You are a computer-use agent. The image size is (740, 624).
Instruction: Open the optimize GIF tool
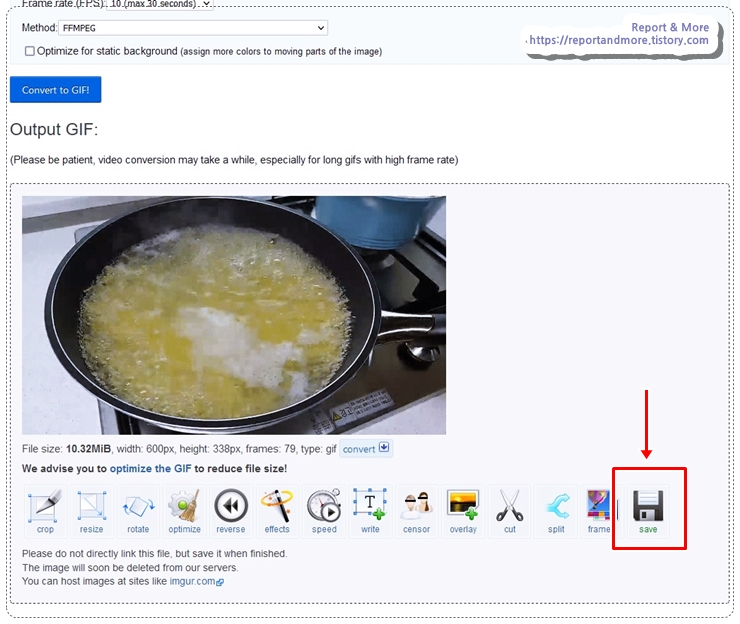point(185,511)
